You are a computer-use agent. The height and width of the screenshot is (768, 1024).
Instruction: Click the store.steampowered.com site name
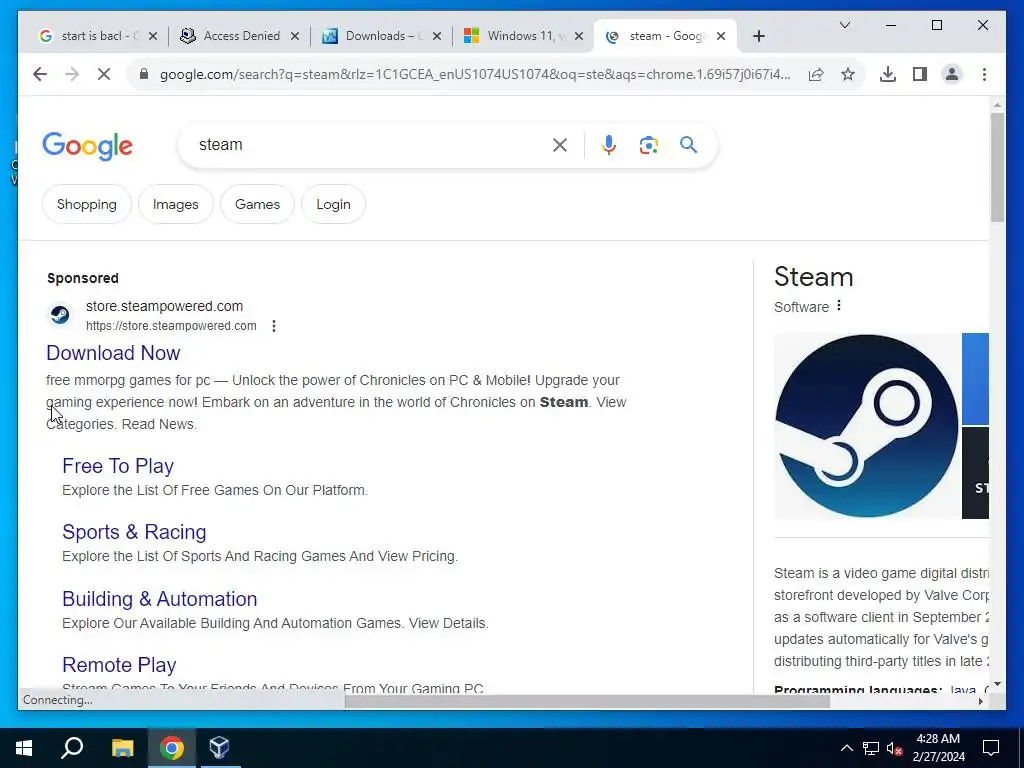coord(165,306)
